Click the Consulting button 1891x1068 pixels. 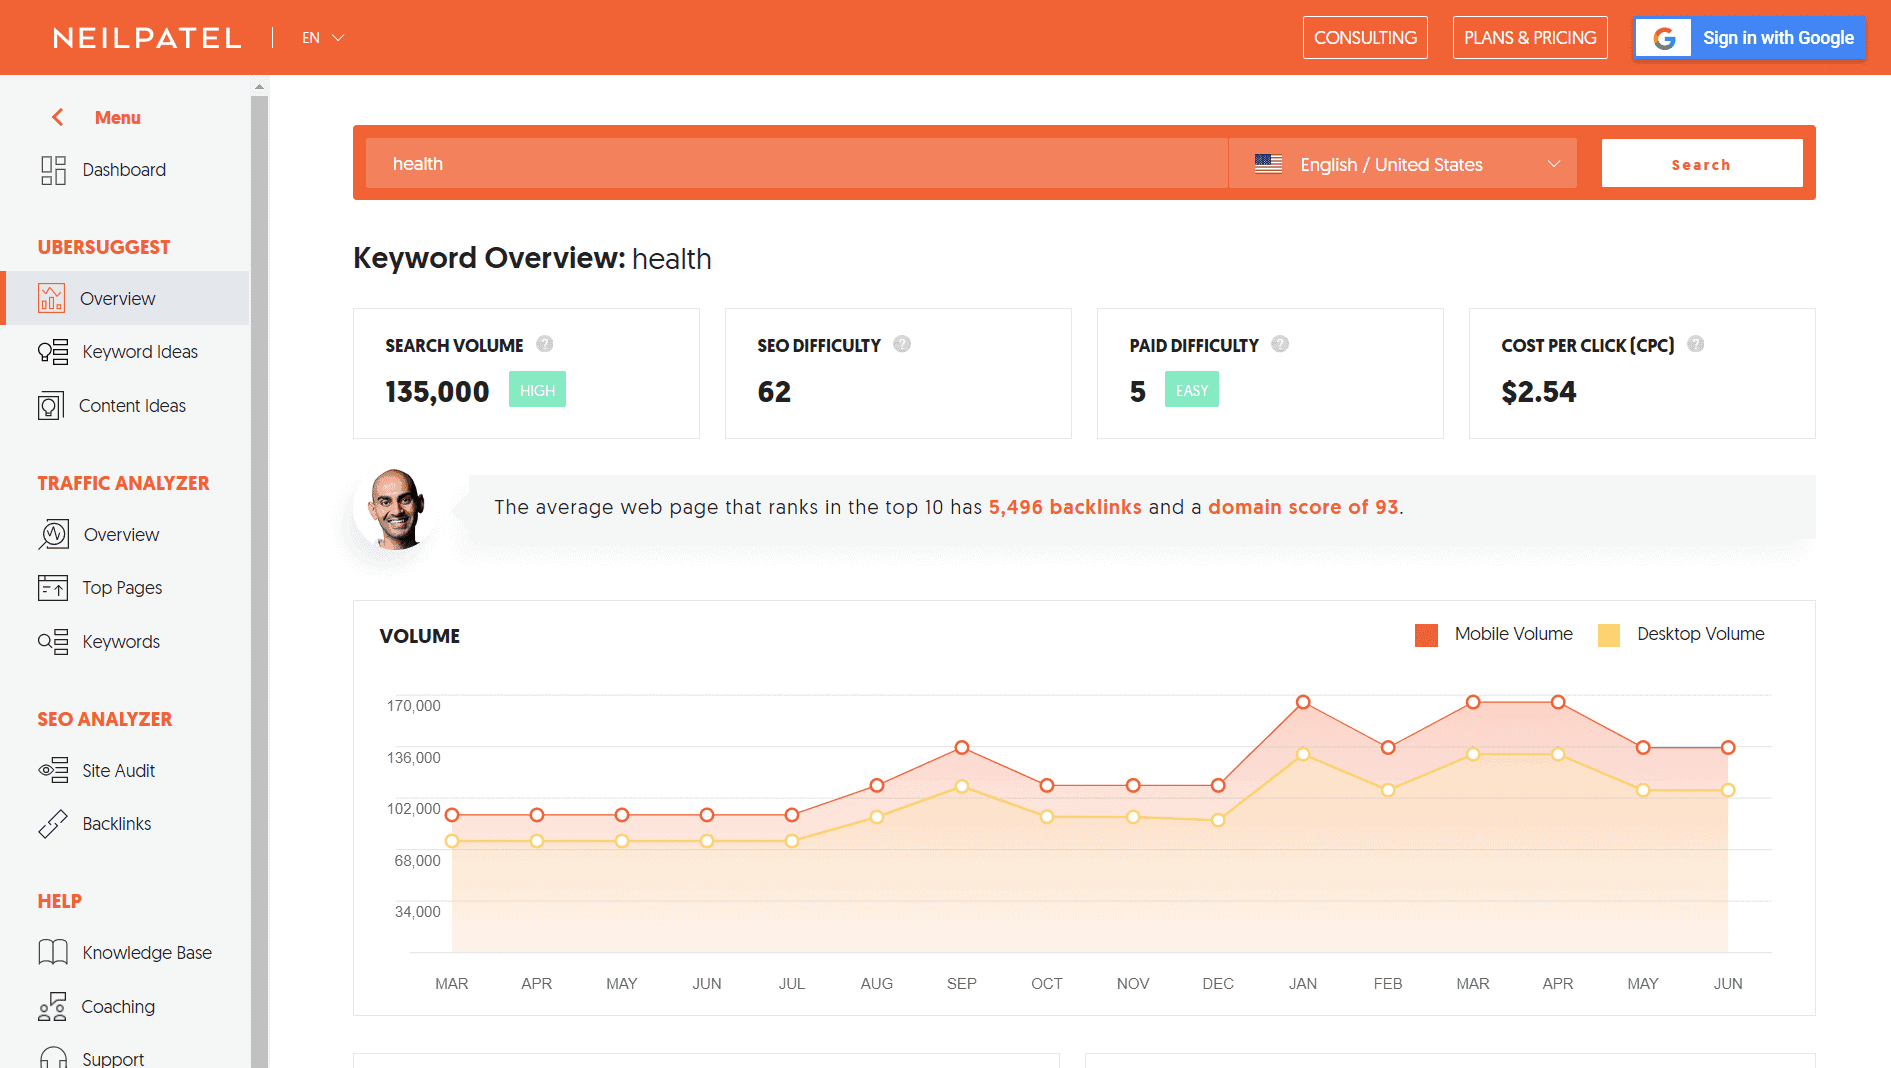[1365, 38]
